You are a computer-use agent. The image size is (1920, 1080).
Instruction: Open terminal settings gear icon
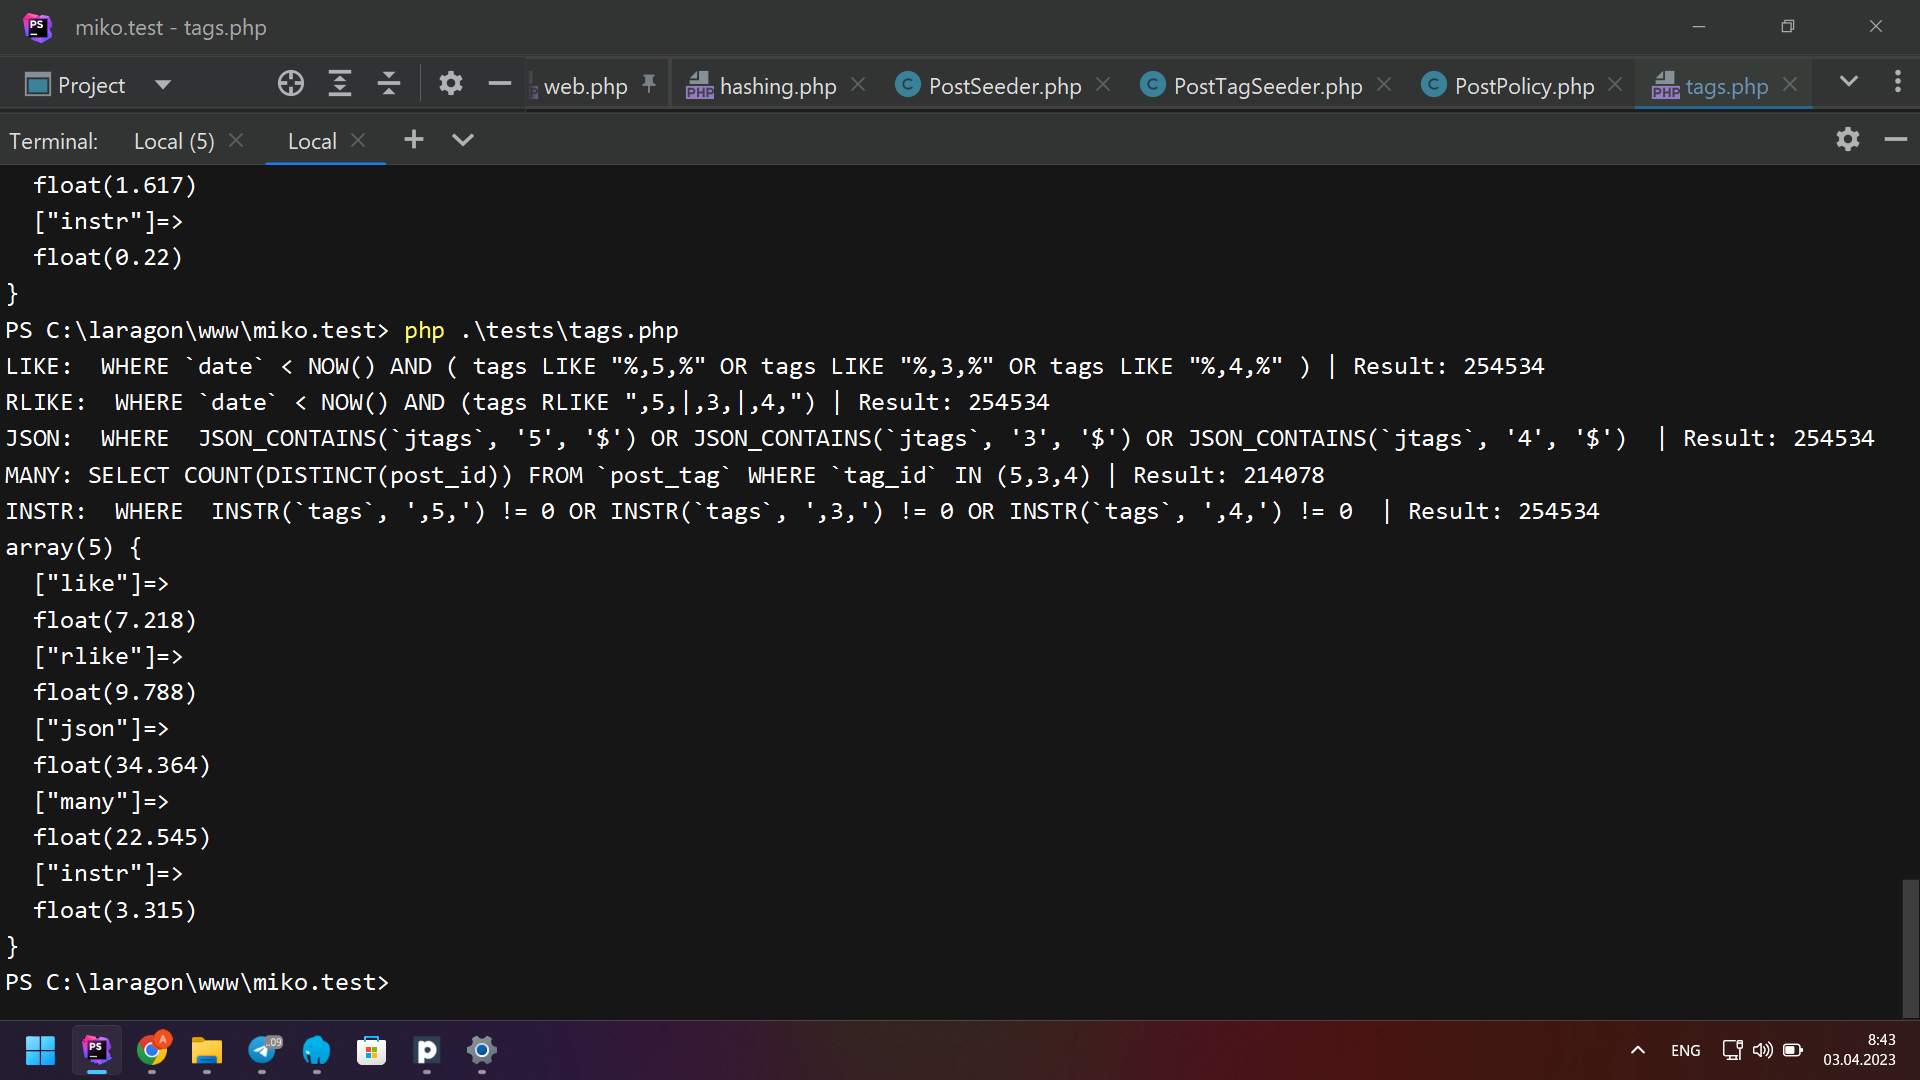1847,140
